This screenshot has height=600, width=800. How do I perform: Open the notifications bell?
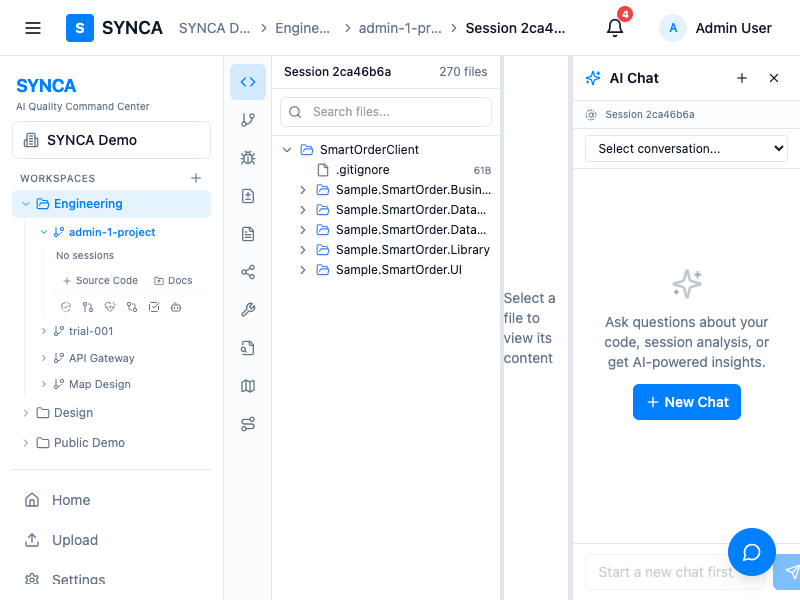pos(615,28)
